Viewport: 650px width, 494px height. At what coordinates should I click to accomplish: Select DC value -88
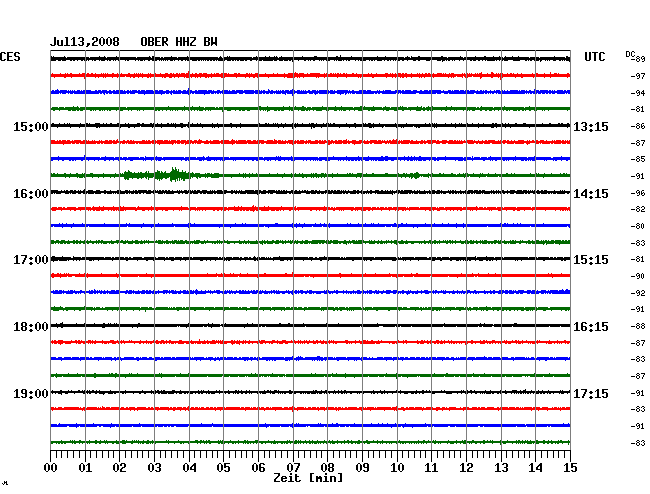(638, 327)
